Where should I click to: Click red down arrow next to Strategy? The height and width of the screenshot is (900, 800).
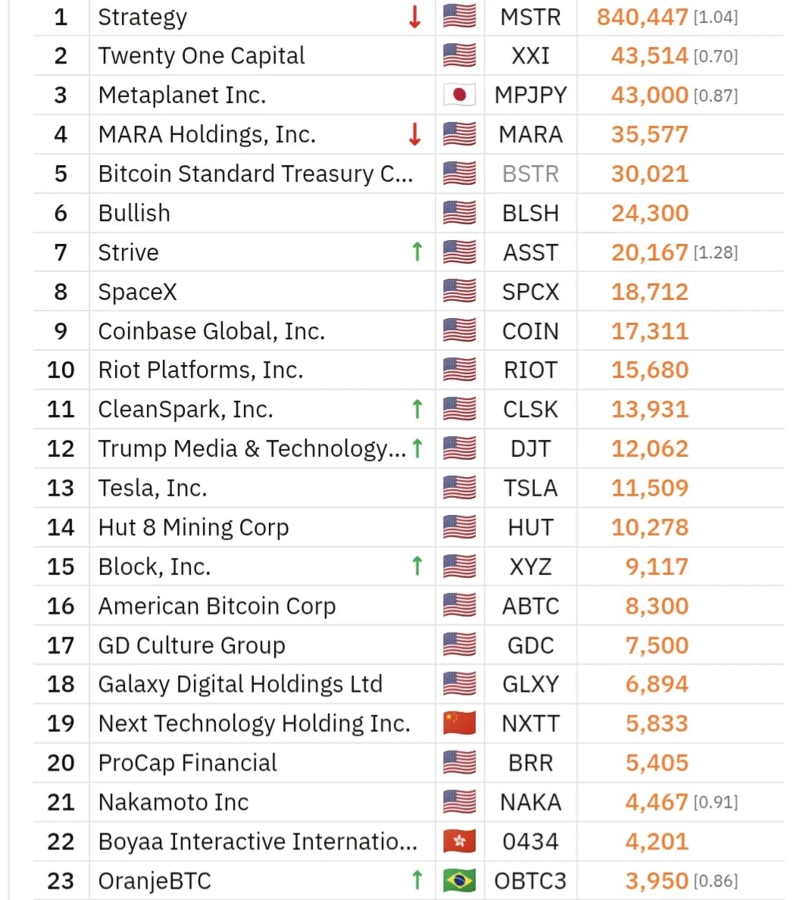point(415,17)
